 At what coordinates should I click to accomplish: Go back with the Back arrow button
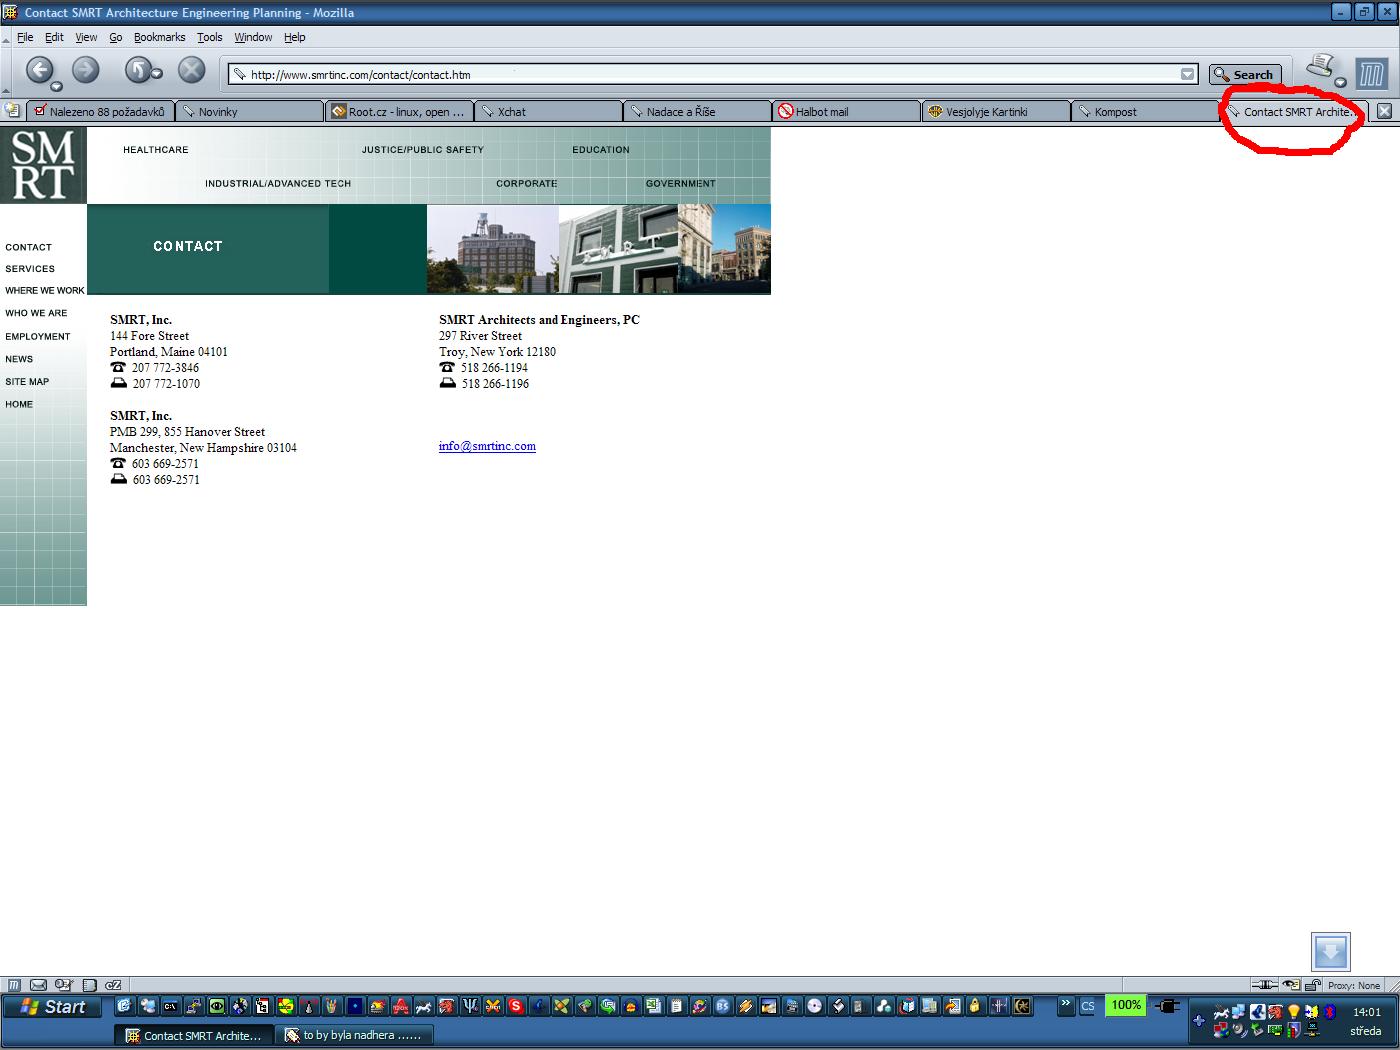(38, 70)
